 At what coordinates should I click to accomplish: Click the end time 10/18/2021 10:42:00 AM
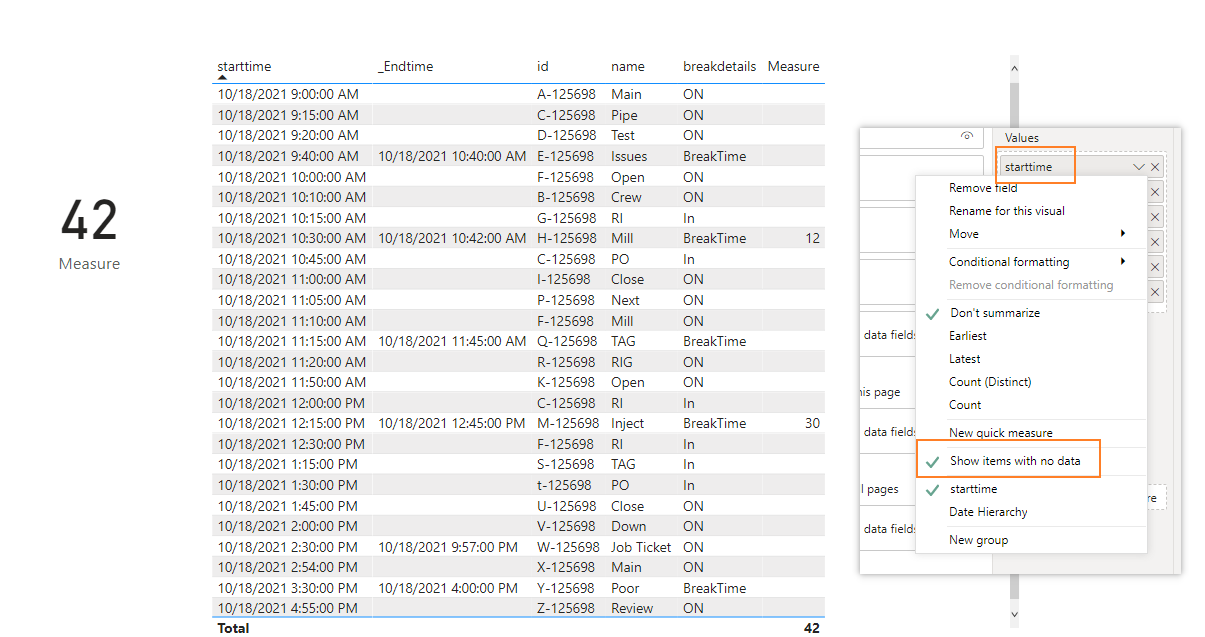[x=452, y=238]
